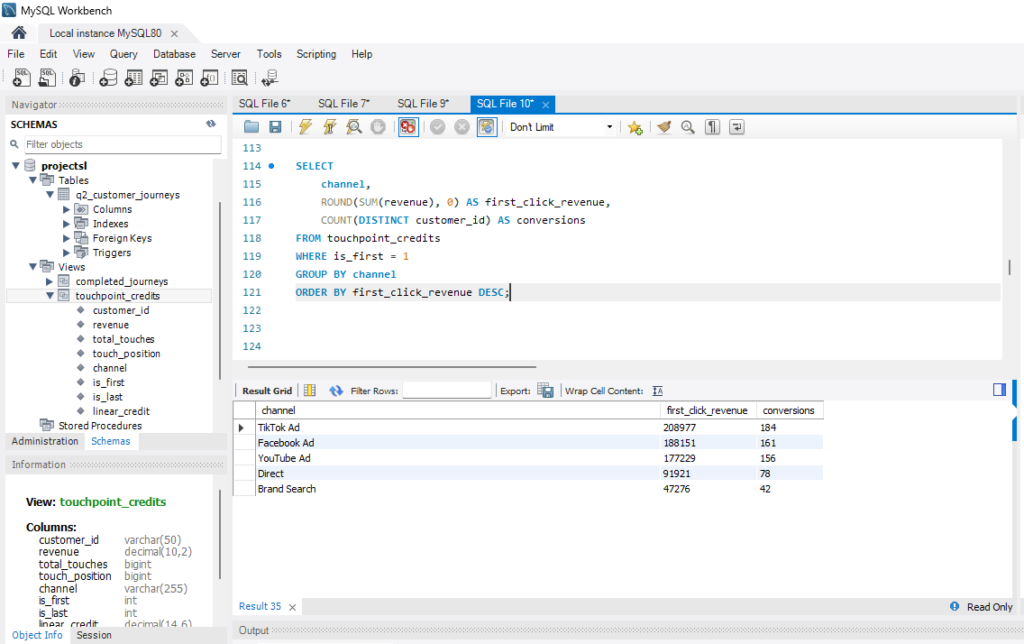Stop the query being executed
The width and height of the screenshot is (1024, 644).
[378, 127]
